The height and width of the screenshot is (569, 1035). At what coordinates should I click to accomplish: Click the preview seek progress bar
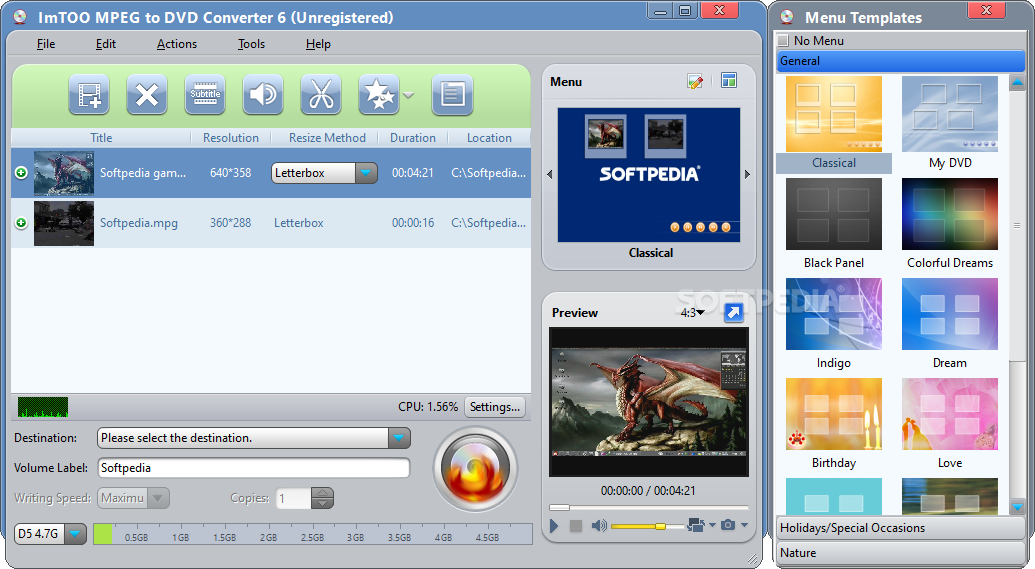(649, 507)
